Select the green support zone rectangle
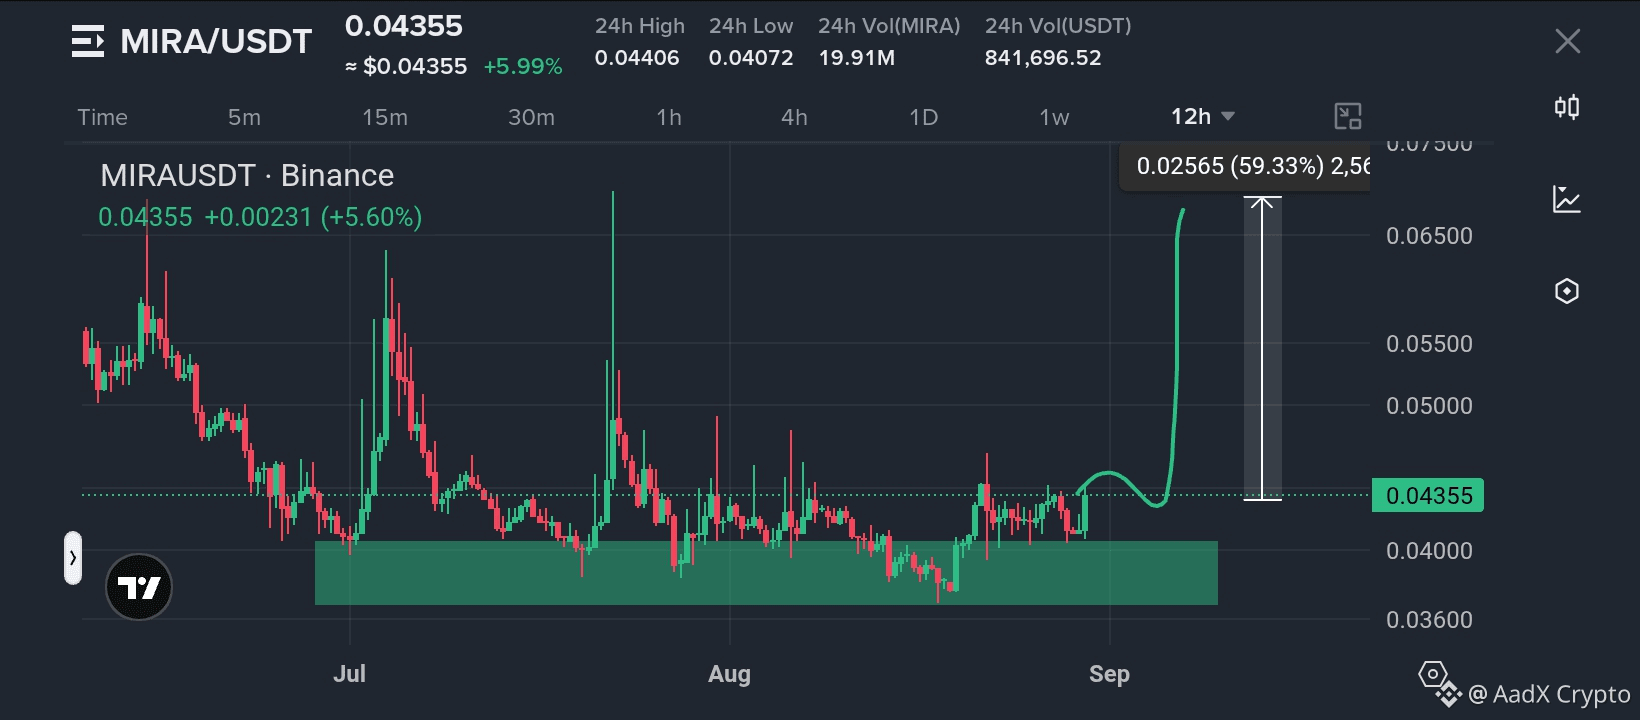The height and width of the screenshot is (720, 1640). pyautogui.click(x=766, y=573)
